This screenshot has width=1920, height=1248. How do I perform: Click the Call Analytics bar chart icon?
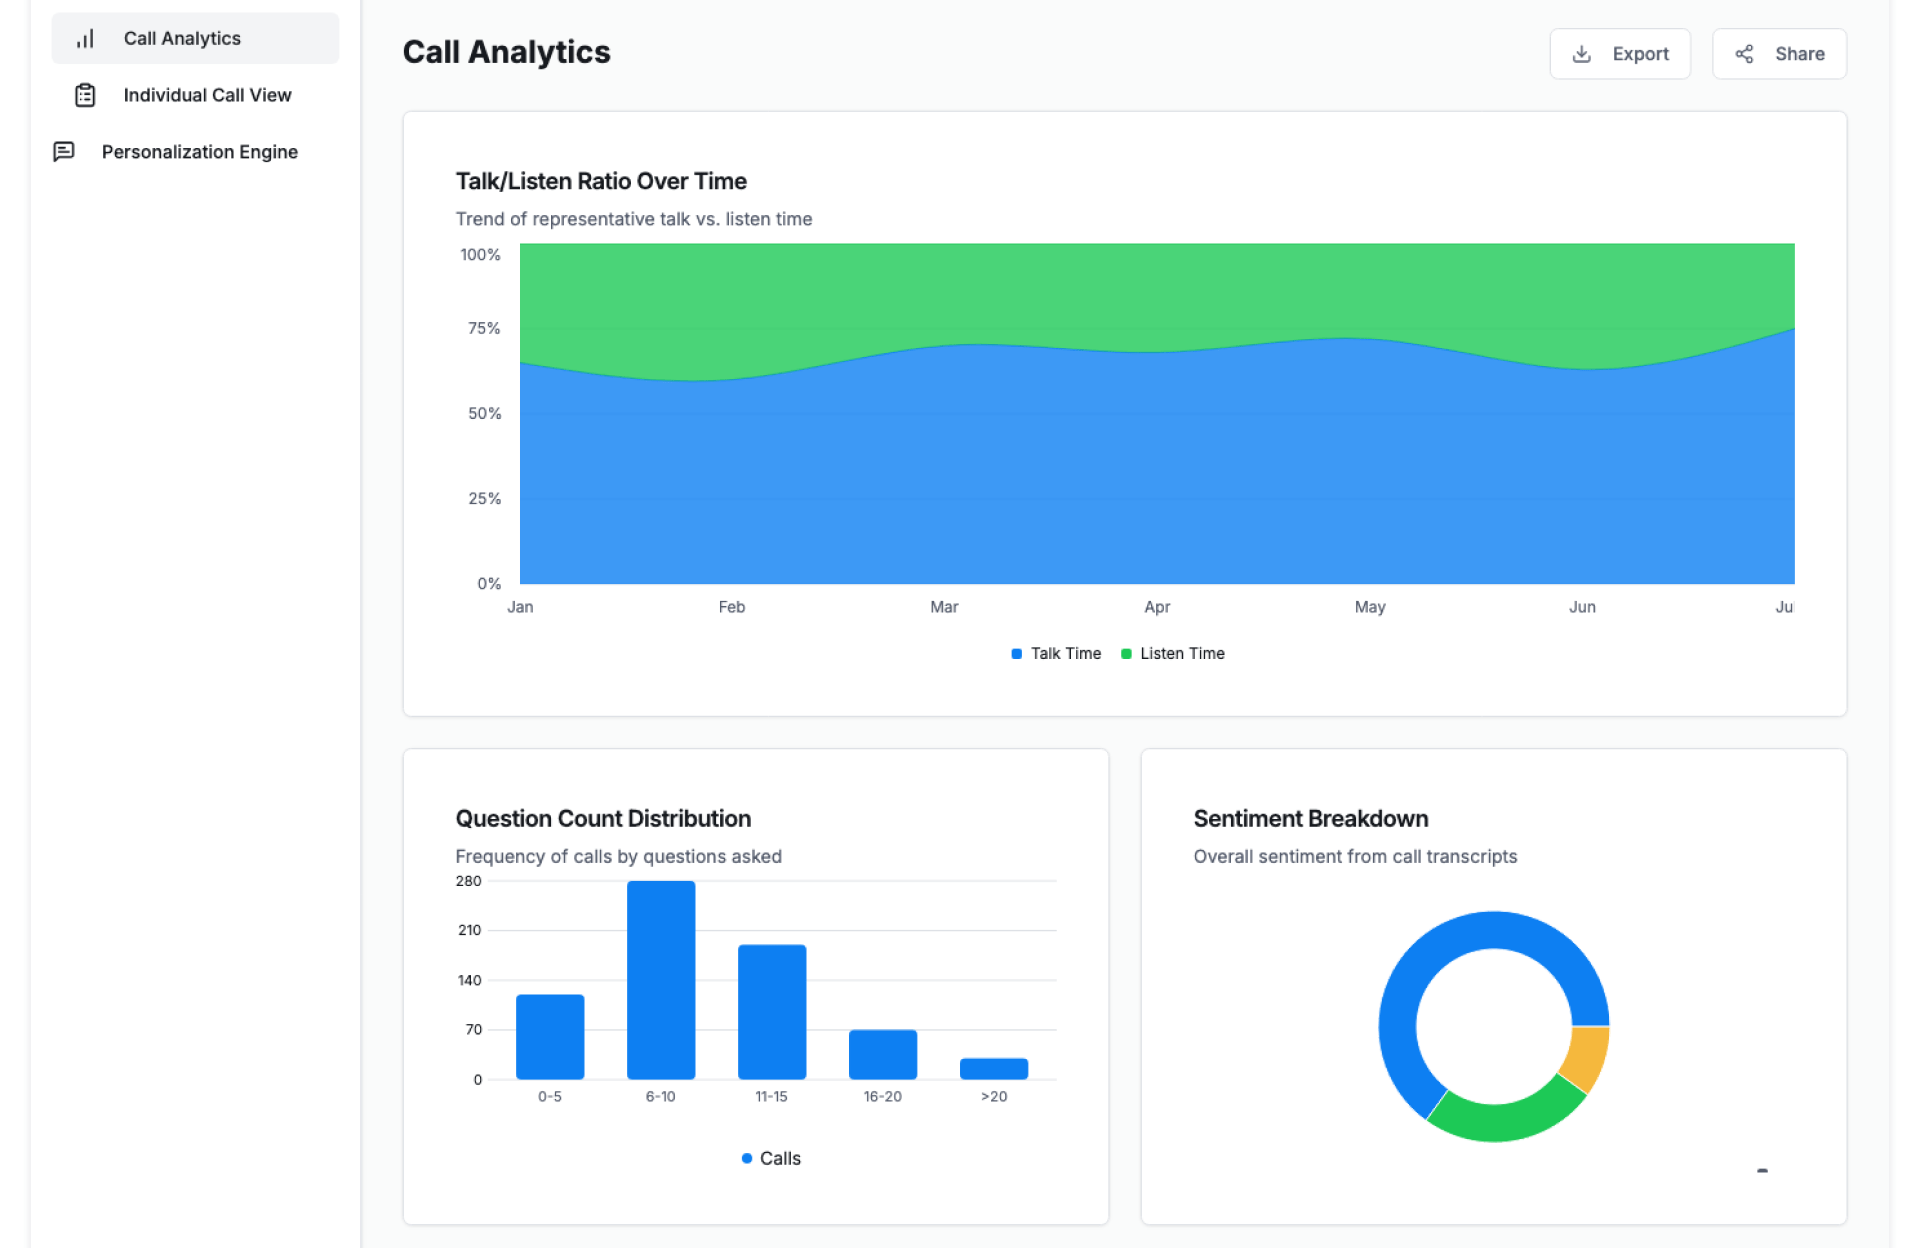click(85, 38)
